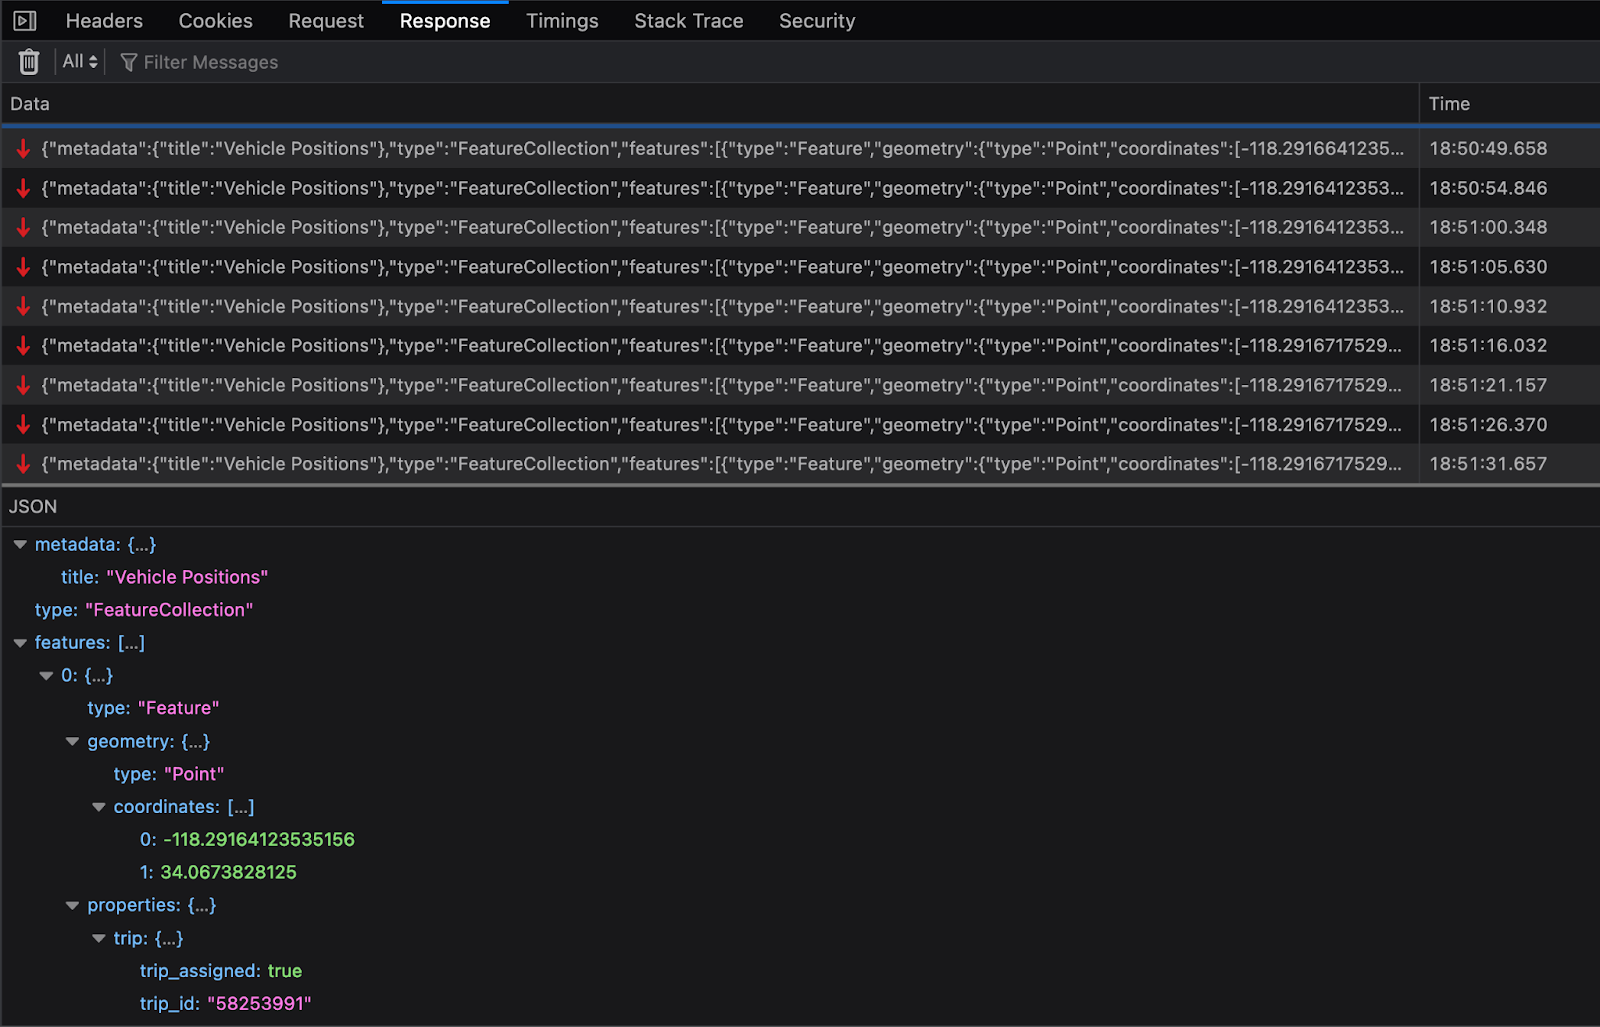Click the panel icon left of Headers tab
1600x1027 pixels.
[23, 19]
